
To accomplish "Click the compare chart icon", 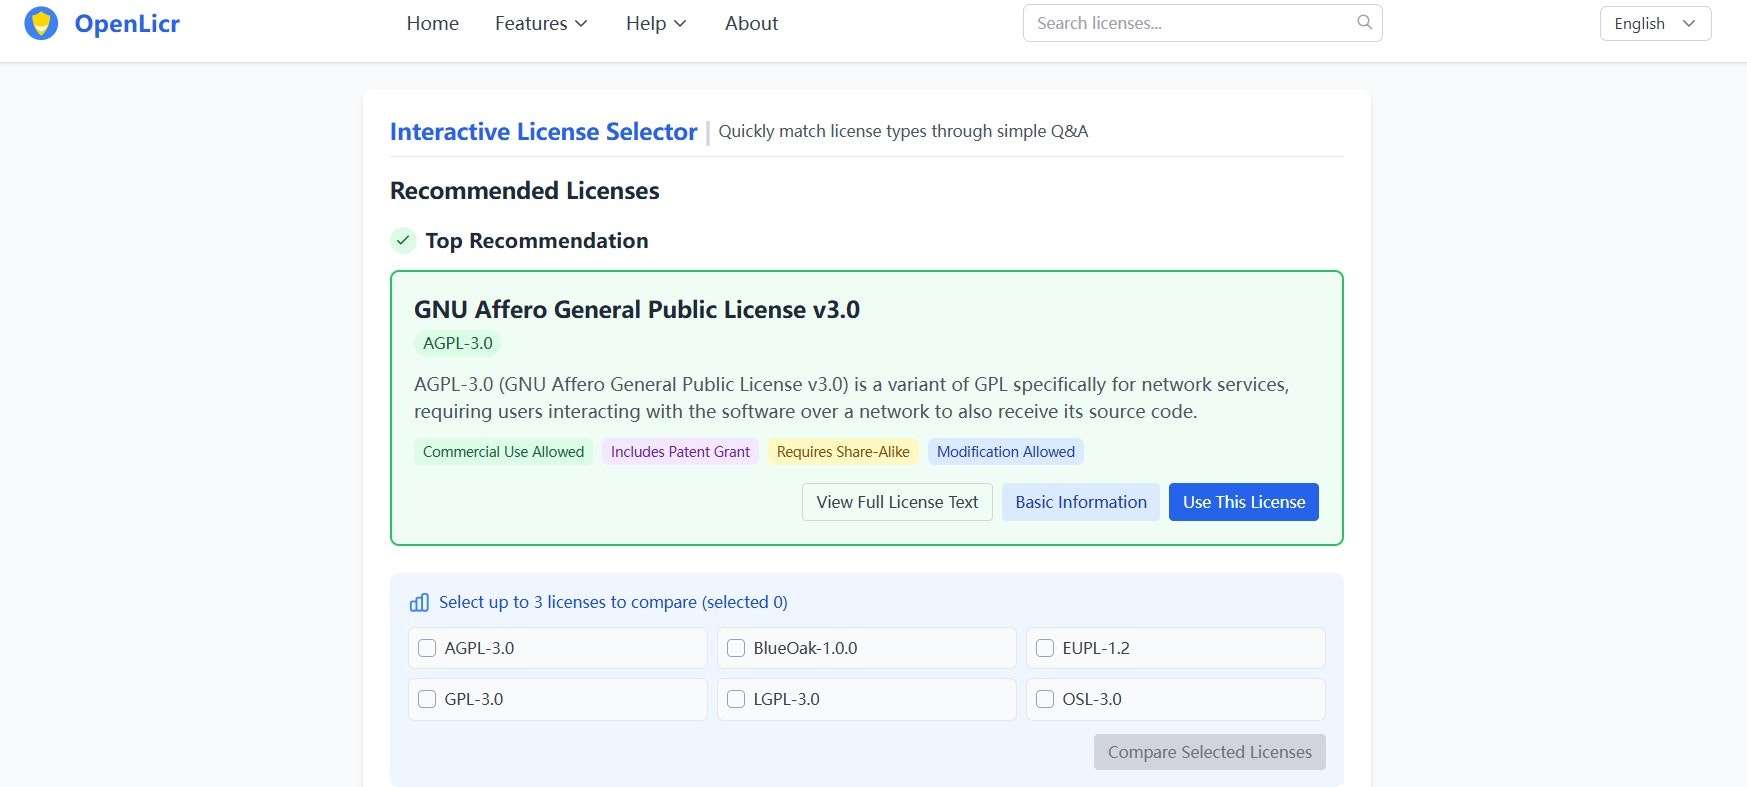I will pos(419,602).
